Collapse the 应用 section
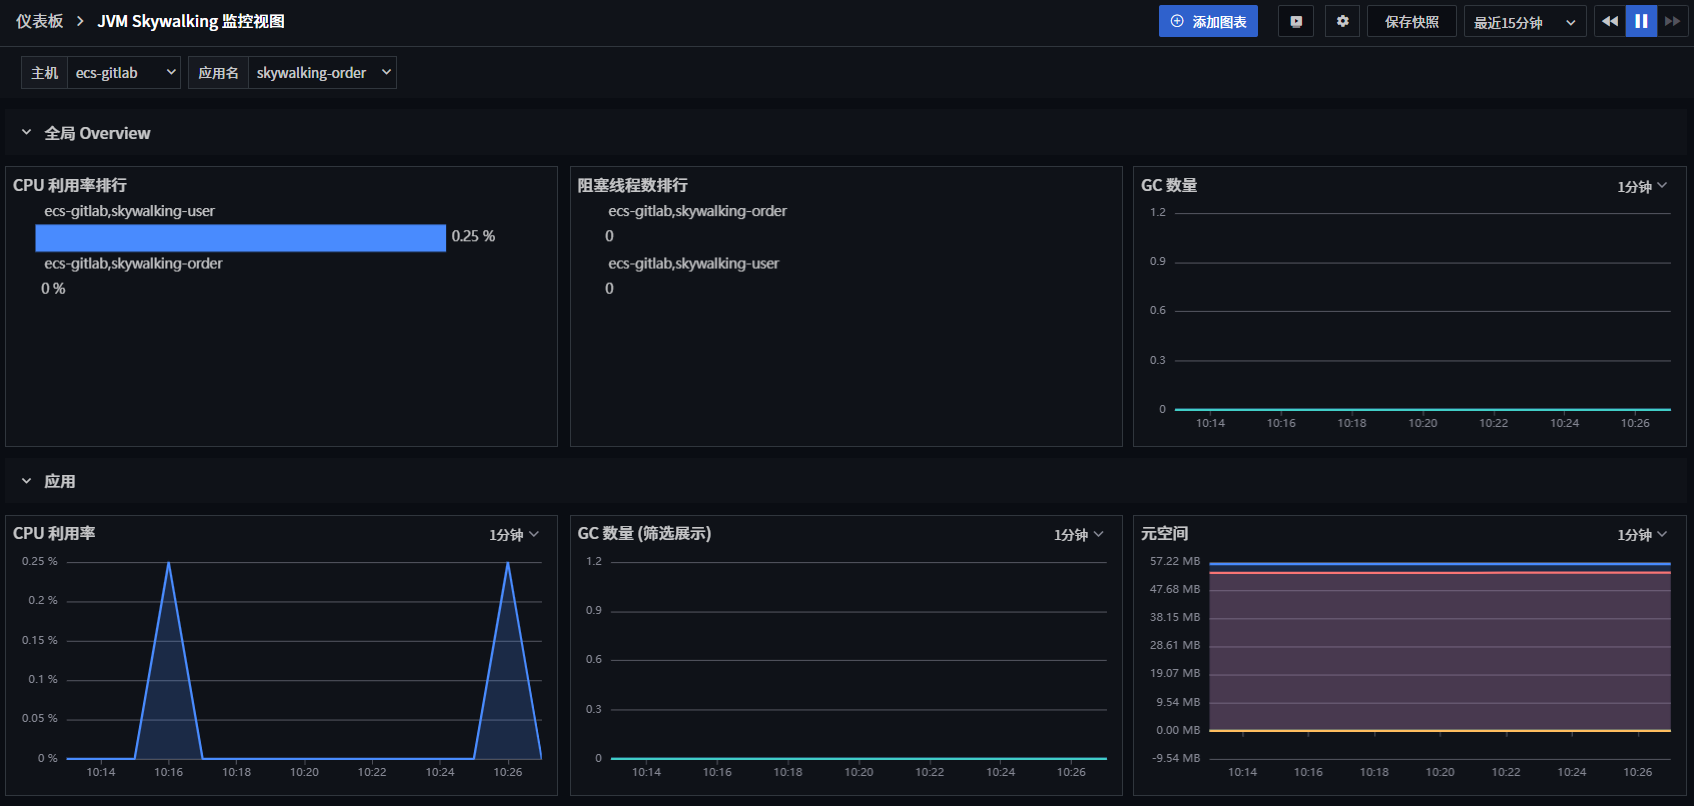The width and height of the screenshot is (1694, 806). tap(27, 481)
